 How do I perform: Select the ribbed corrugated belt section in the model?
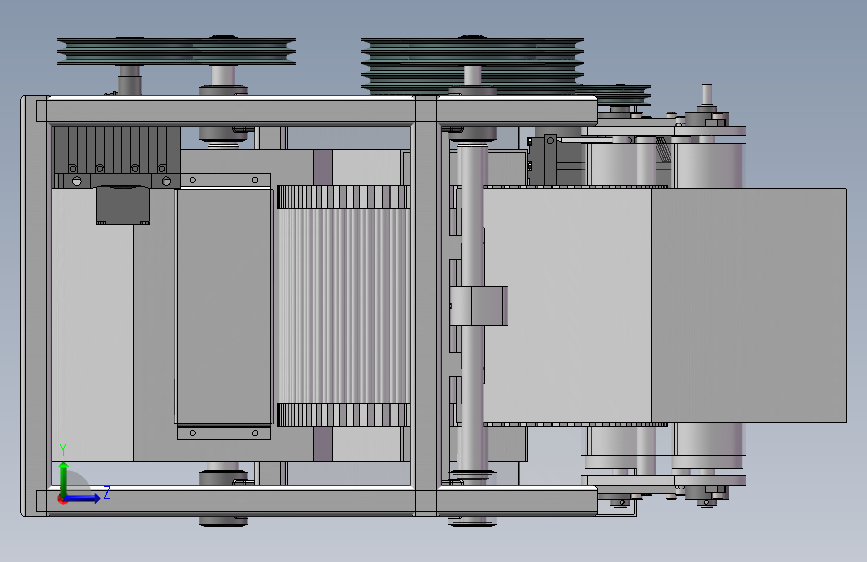343,306
